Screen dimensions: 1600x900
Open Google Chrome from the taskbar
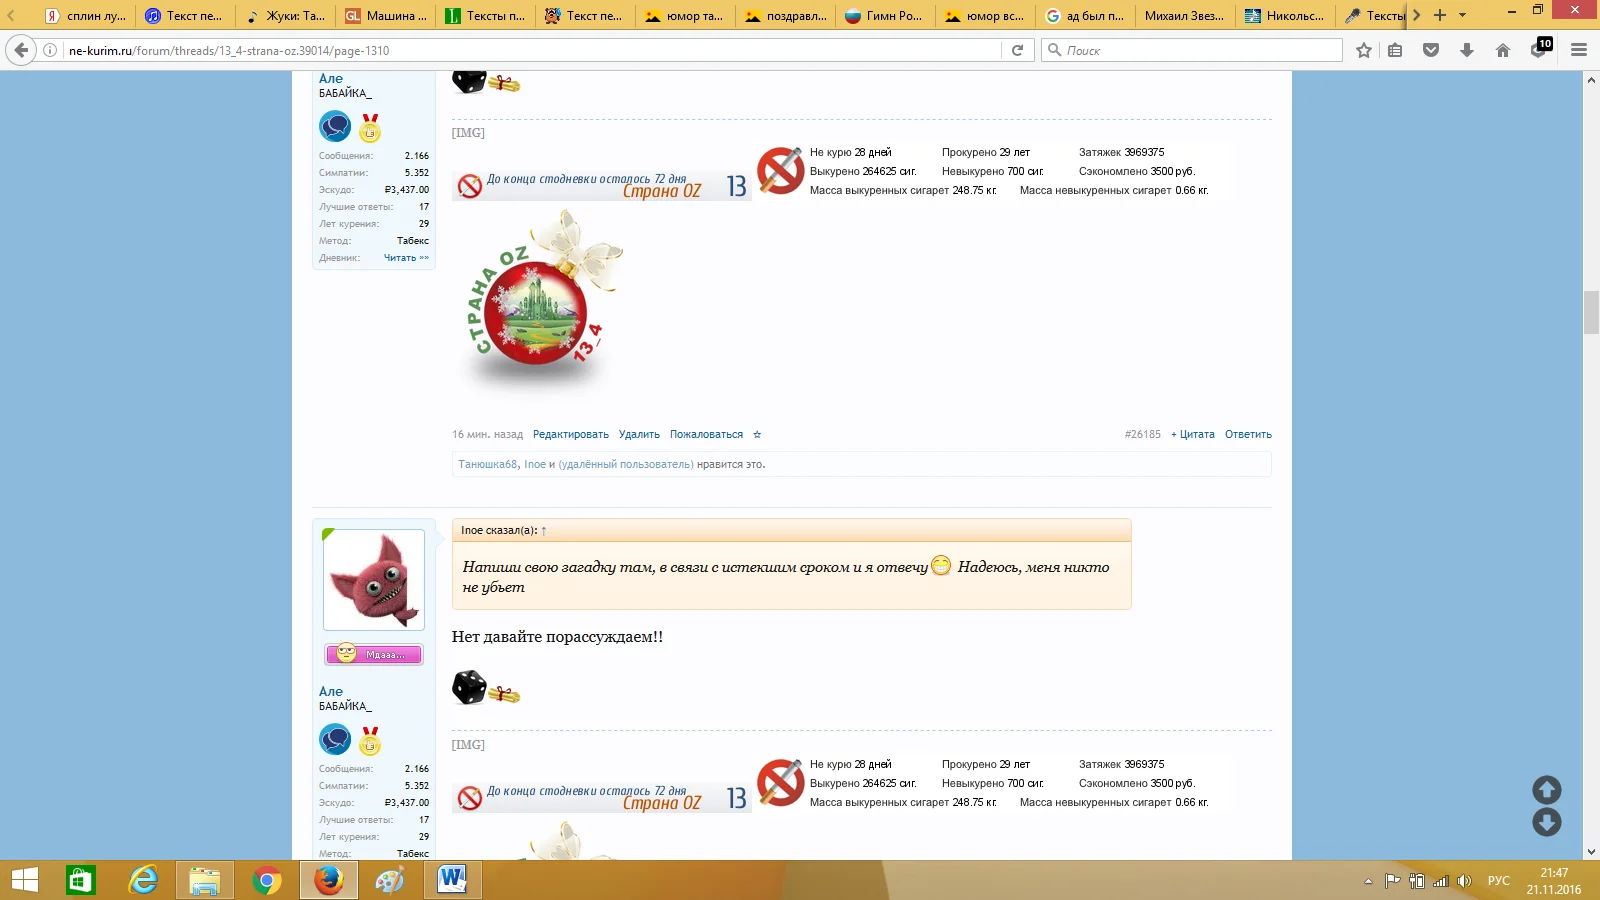pos(266,880)
